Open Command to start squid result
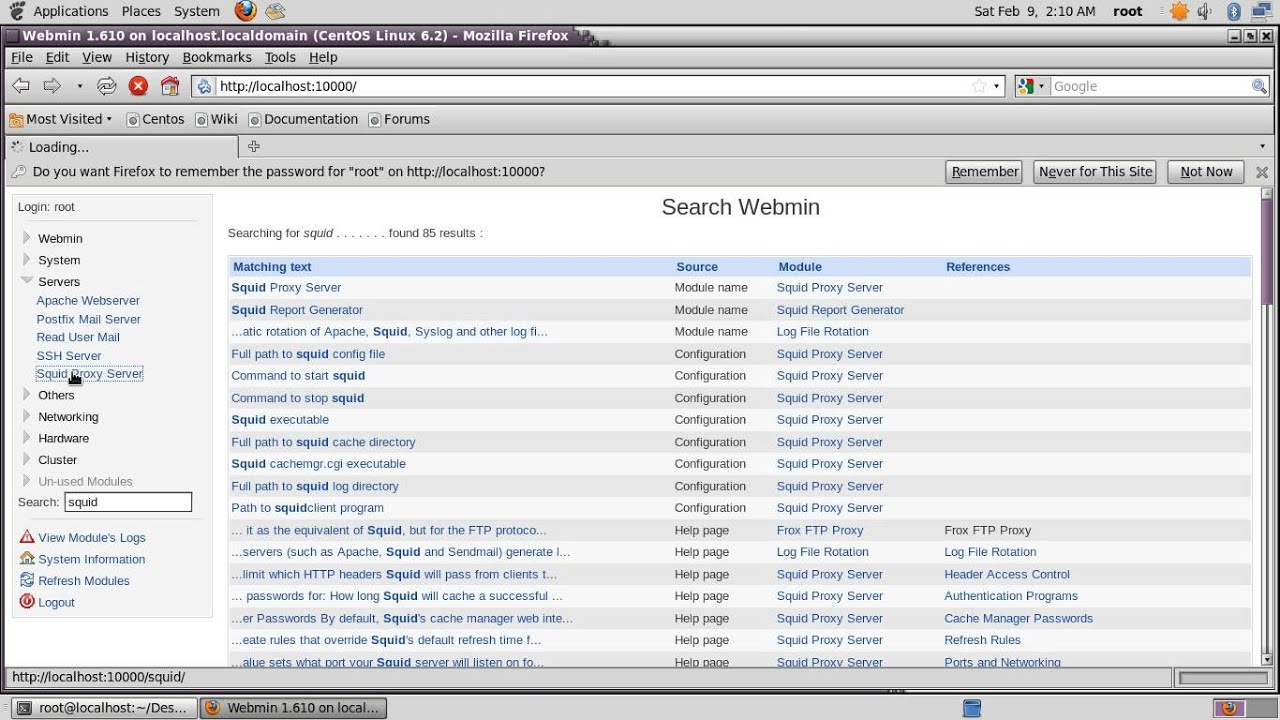The width and height of the screenshot is (1280, 720). click(298, 376)
